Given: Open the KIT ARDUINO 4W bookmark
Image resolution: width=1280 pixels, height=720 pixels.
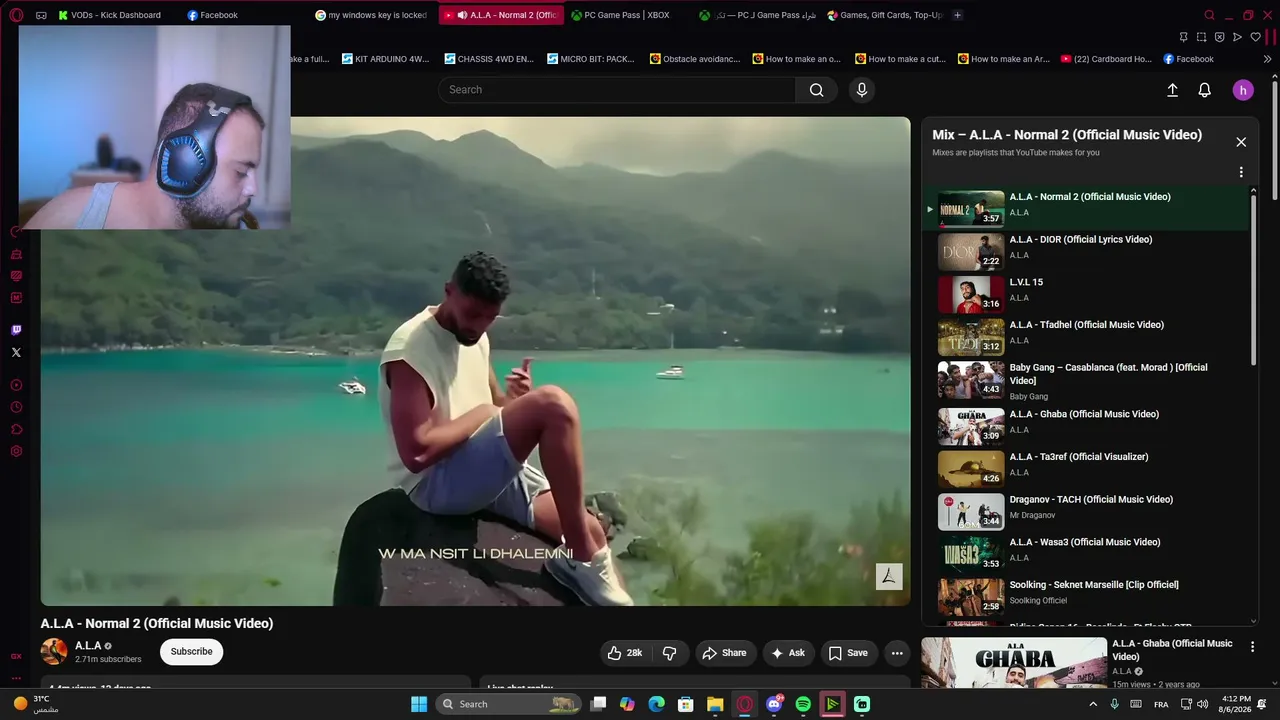Looking at the screenshot, I should [384, 59].
